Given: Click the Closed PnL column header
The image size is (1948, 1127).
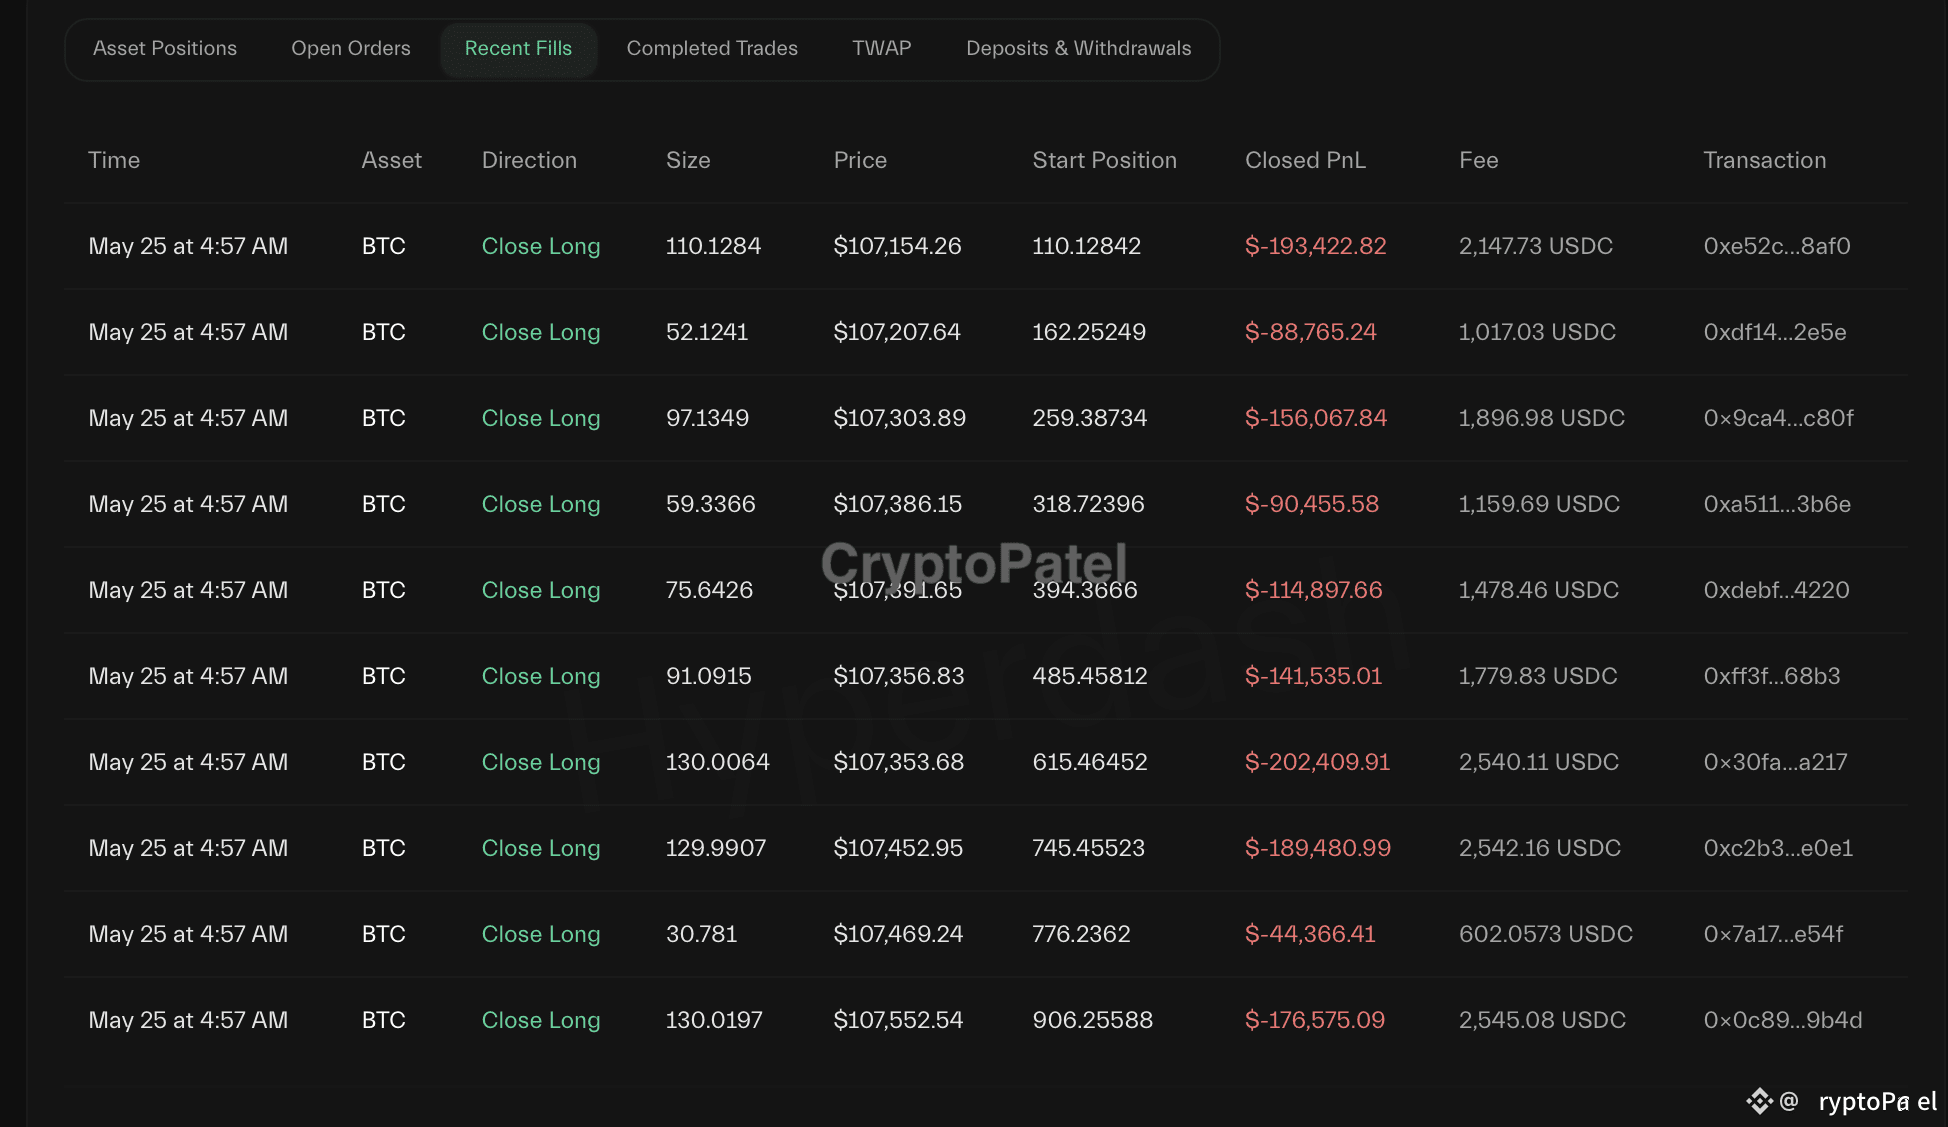Looking at the screenshot, I should [1305, 160].
